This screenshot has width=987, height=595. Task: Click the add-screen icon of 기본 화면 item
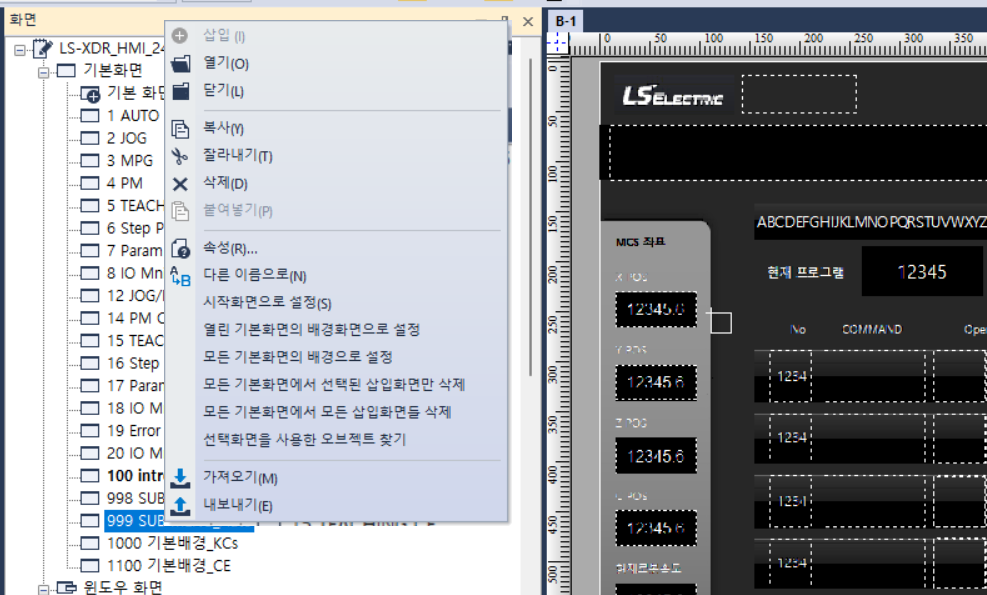coord(91,94)
